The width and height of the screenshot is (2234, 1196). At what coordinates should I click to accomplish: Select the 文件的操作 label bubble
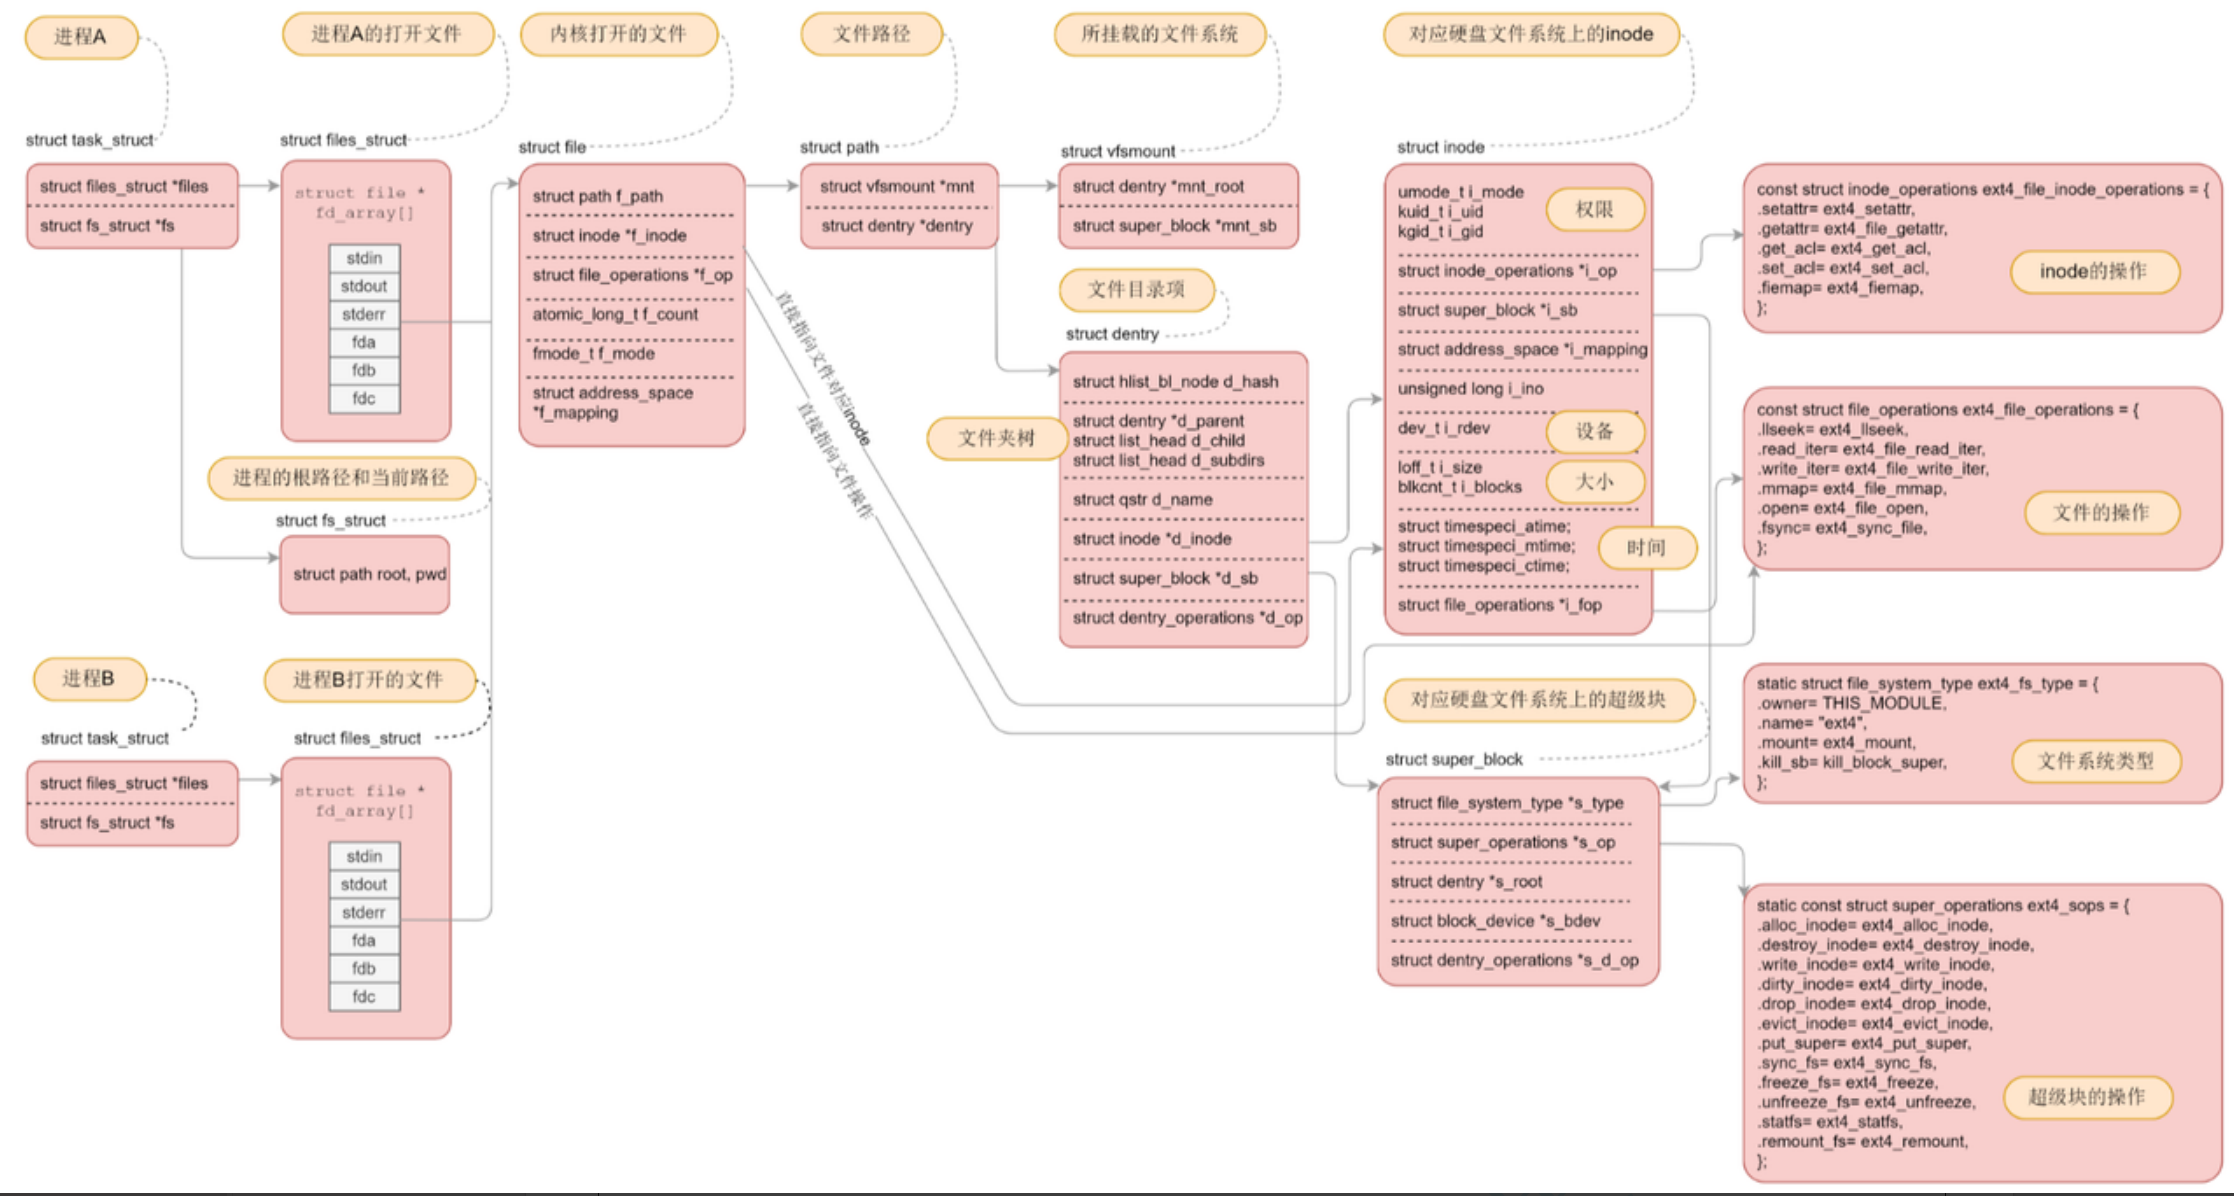(2101, 513)
